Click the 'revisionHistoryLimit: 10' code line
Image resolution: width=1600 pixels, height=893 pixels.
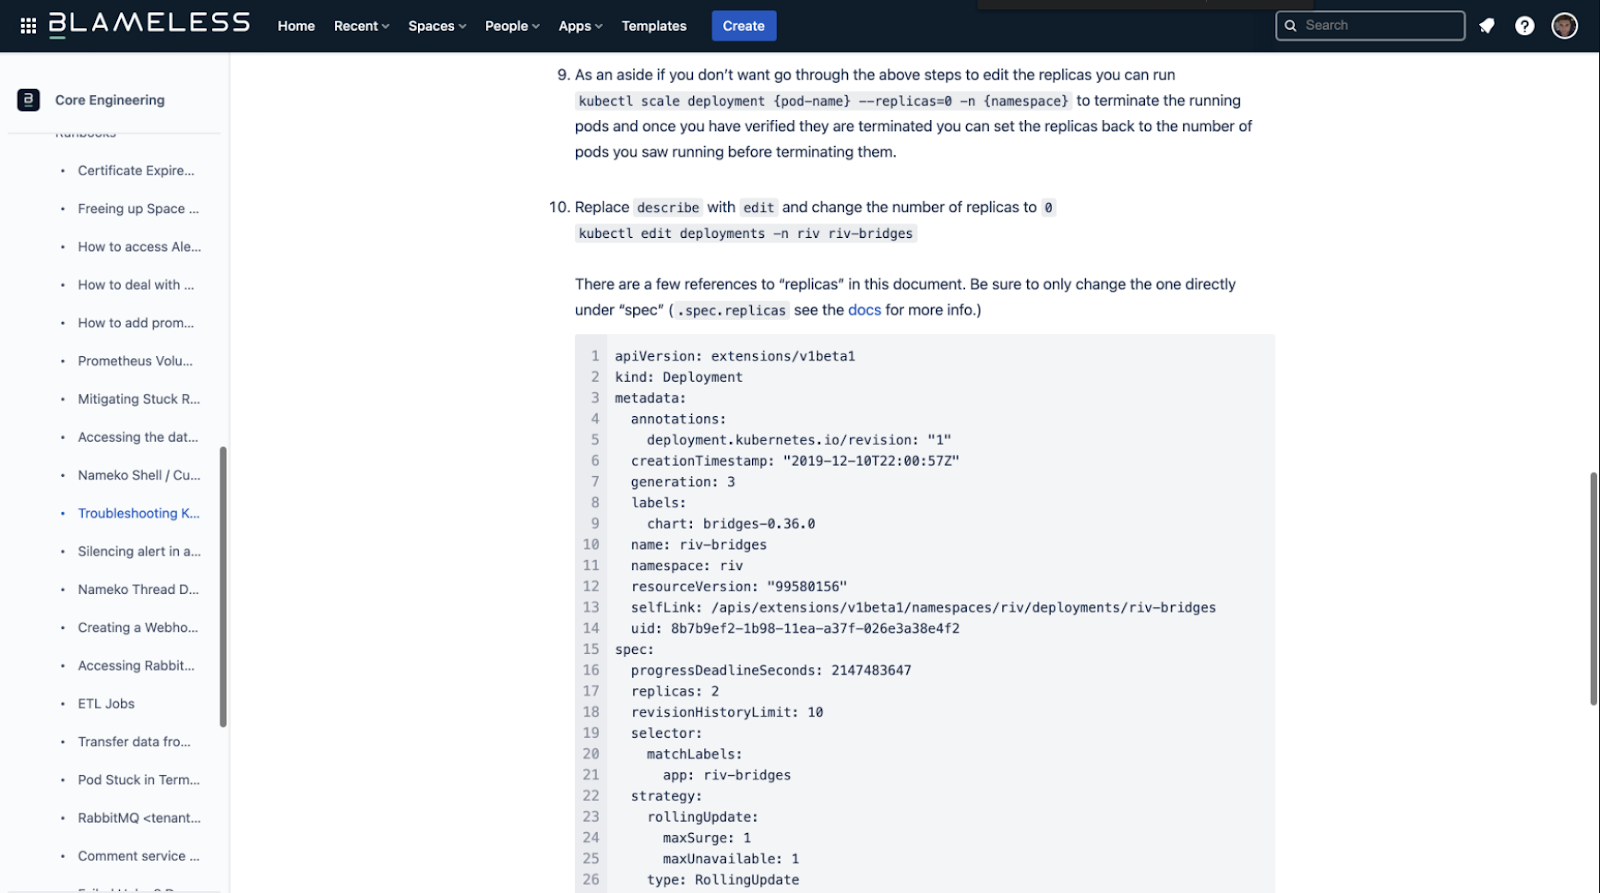(727, 712)
